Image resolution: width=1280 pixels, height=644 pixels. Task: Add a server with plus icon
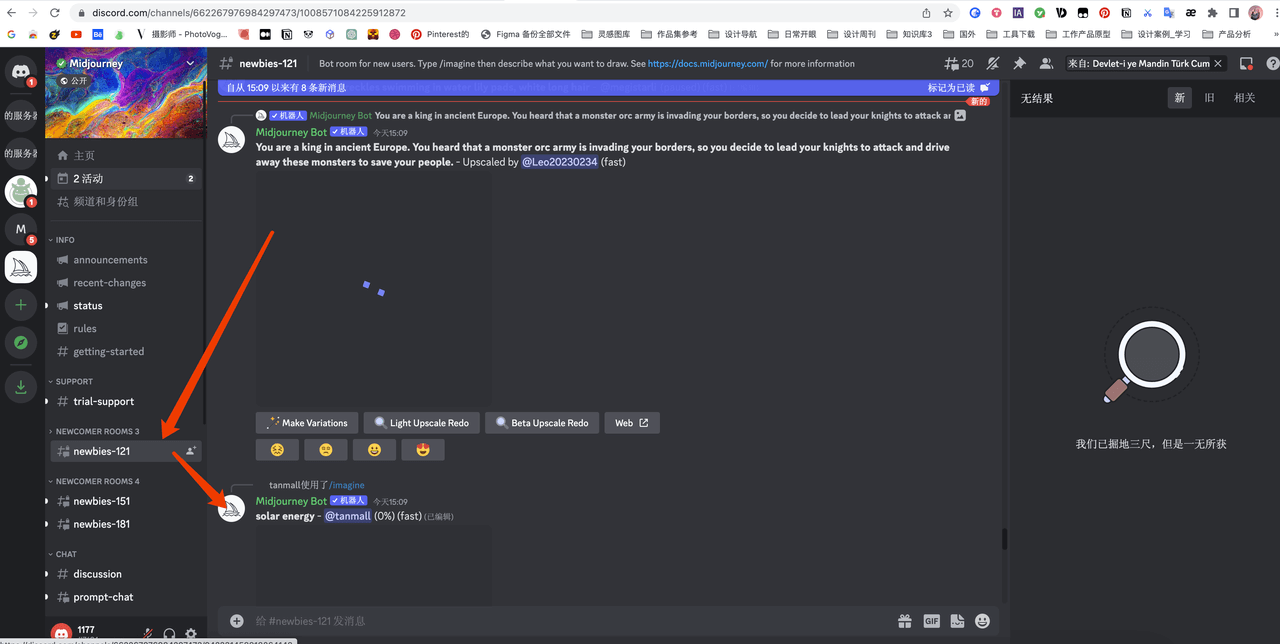click(x=21, y=304)
